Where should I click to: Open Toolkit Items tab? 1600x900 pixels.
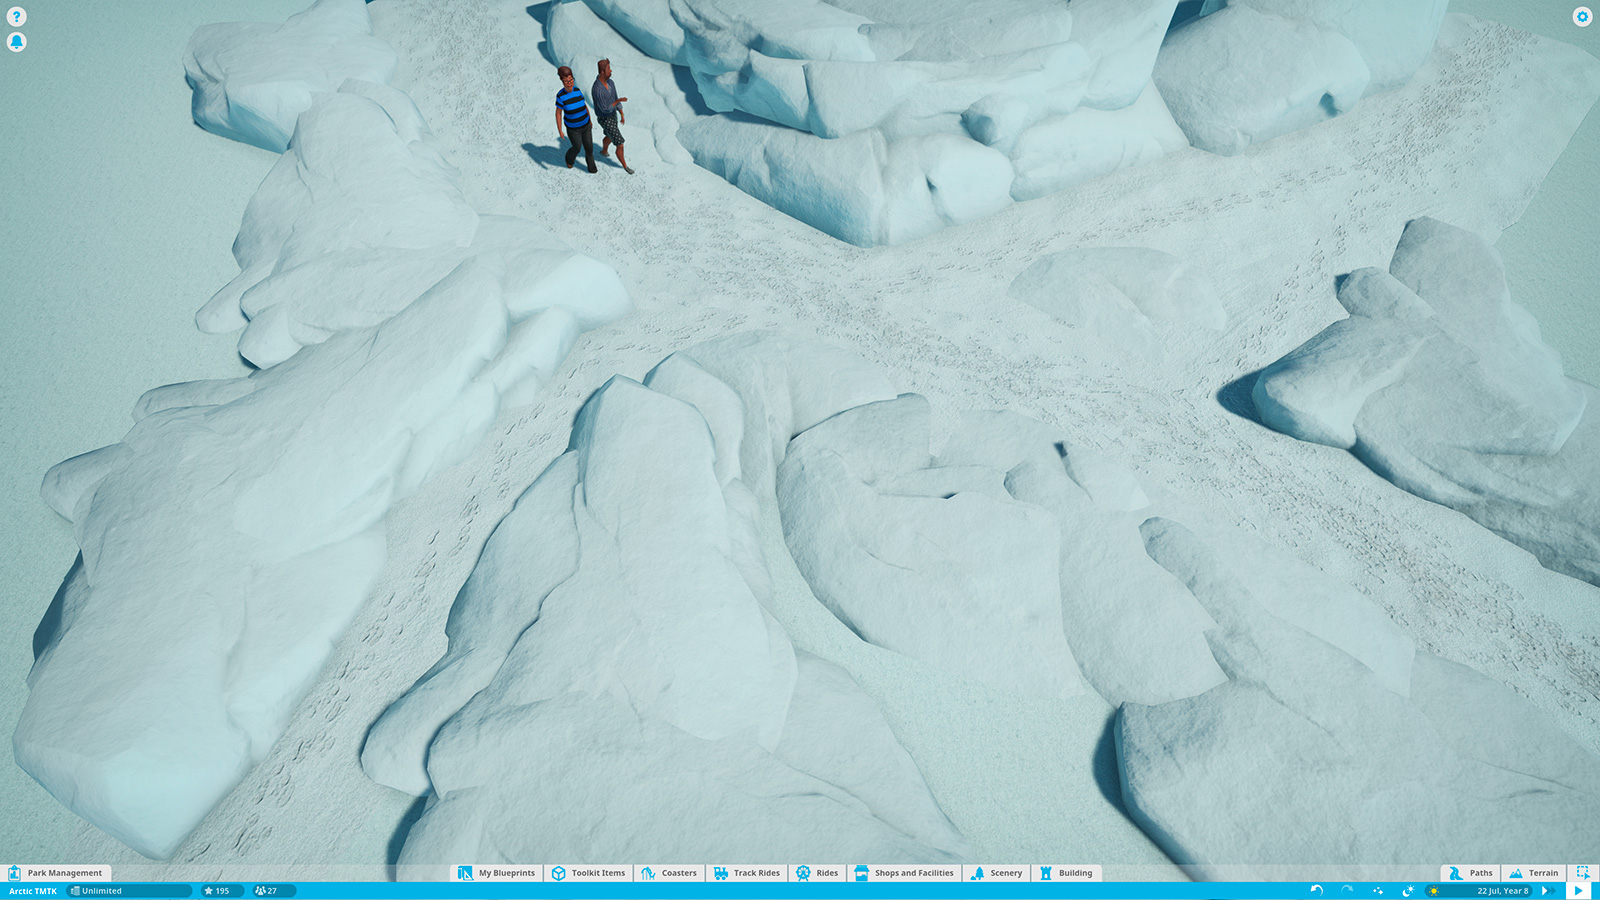point(588,873)
